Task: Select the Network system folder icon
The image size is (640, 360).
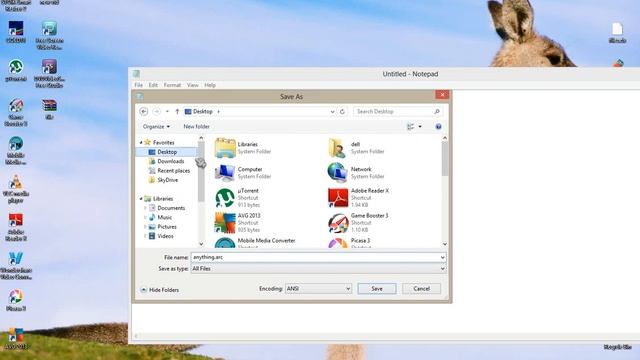Action: click(337, 173)
